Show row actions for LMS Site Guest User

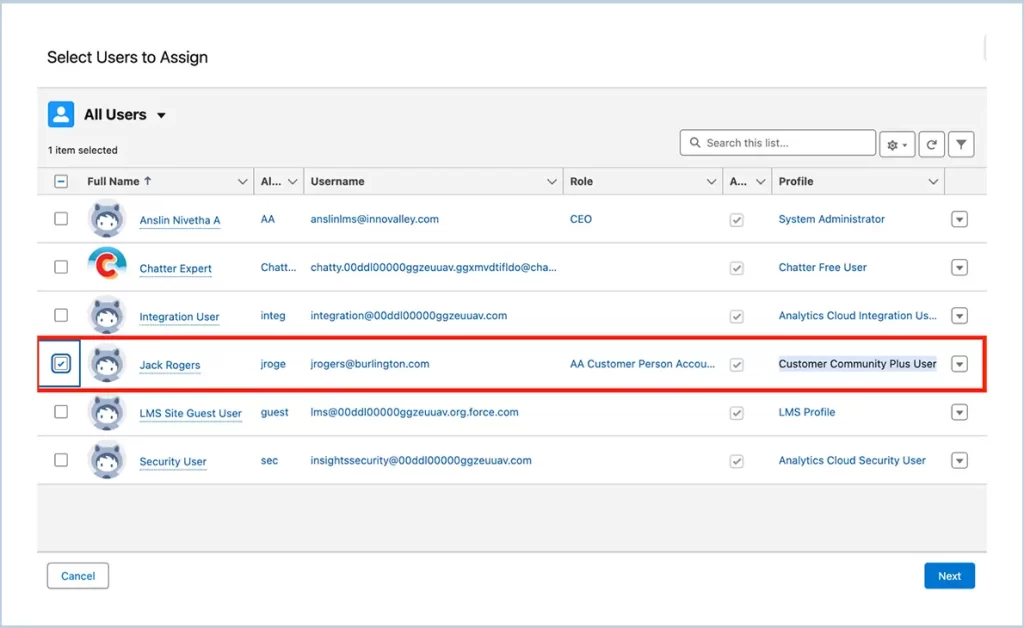coord(959,413)
